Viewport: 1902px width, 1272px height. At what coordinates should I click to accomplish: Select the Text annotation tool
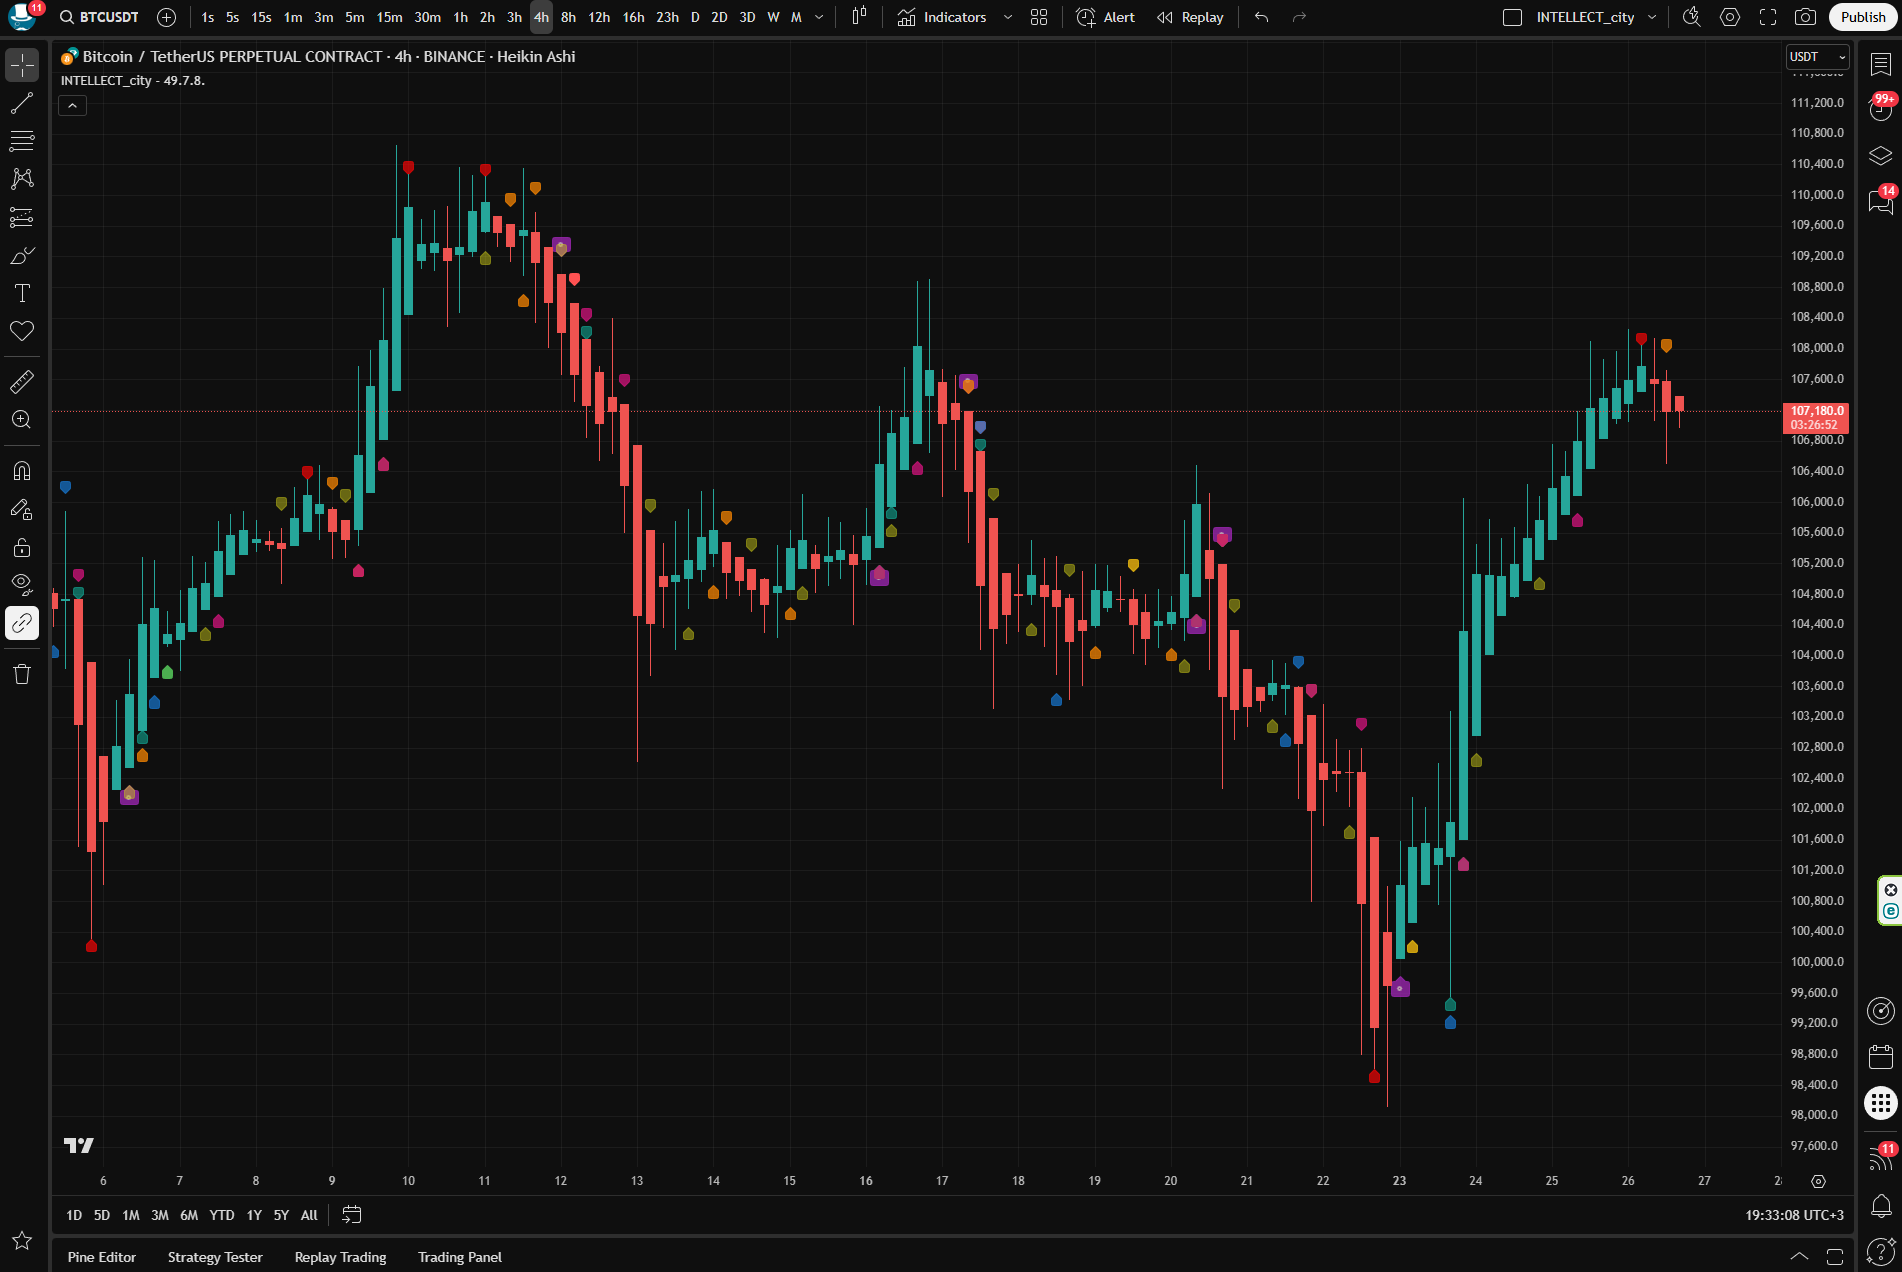pyautogui.click(x=22, y=293)
